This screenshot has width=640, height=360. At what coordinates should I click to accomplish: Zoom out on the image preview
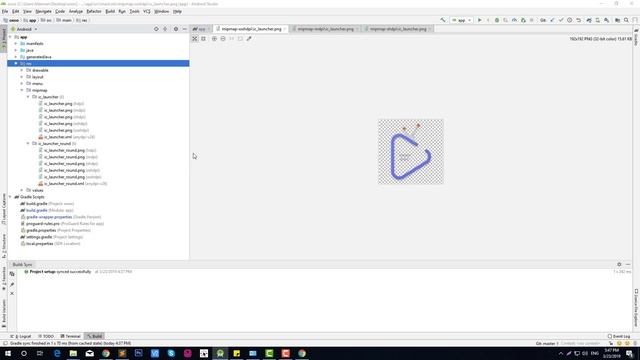pos(223,38)
